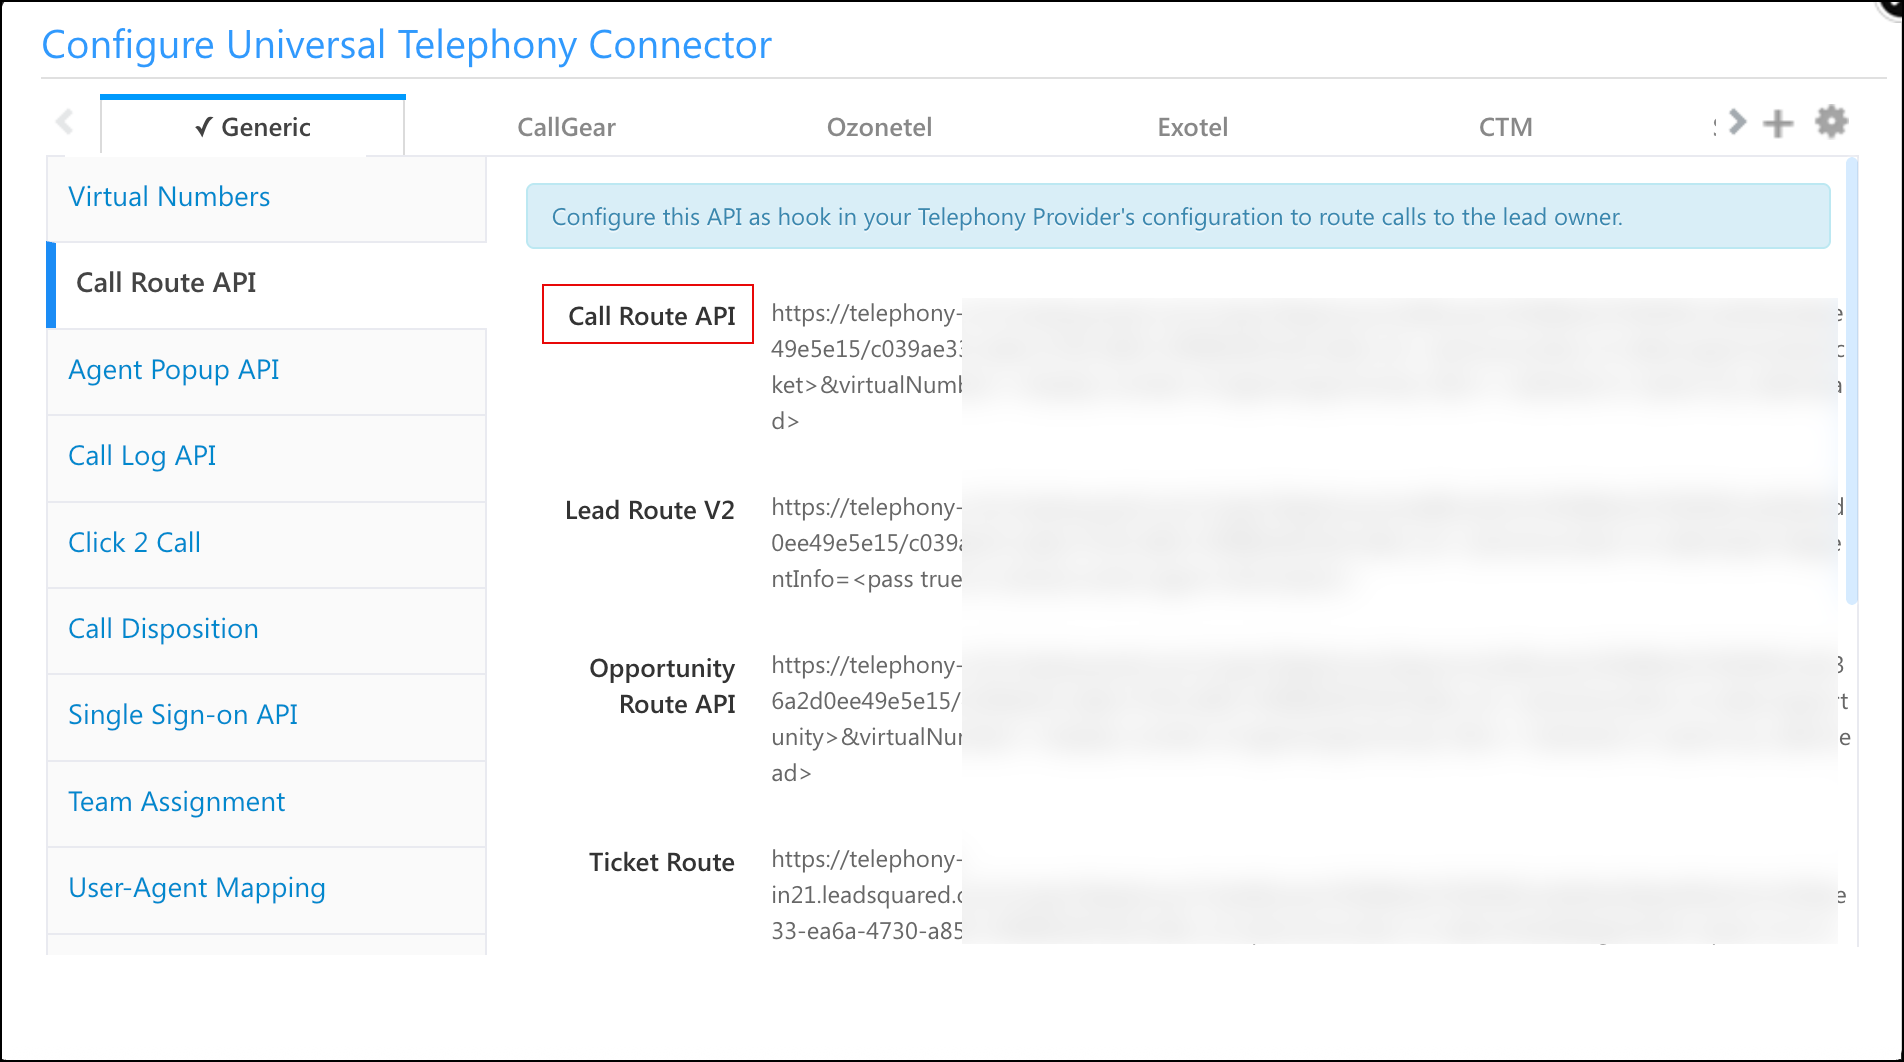Open the Virtual Numbers section

click(x=168, y=196)
